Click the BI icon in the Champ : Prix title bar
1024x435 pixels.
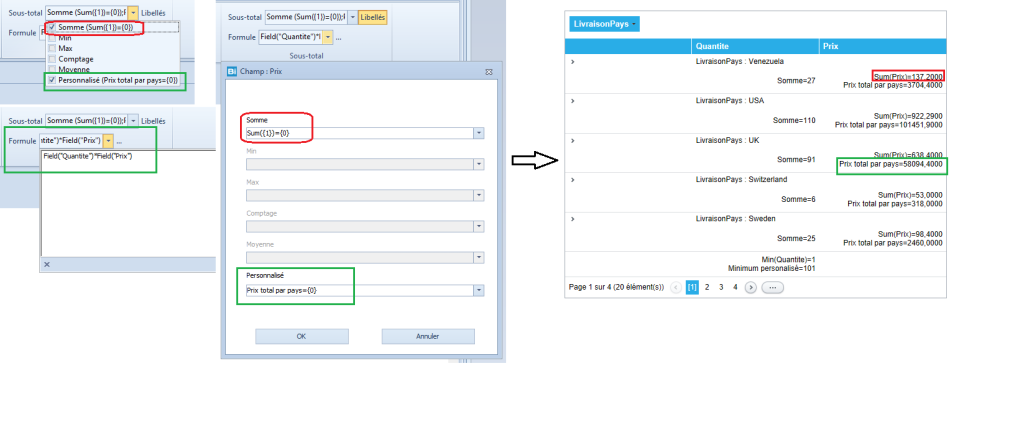coord(231,71)
